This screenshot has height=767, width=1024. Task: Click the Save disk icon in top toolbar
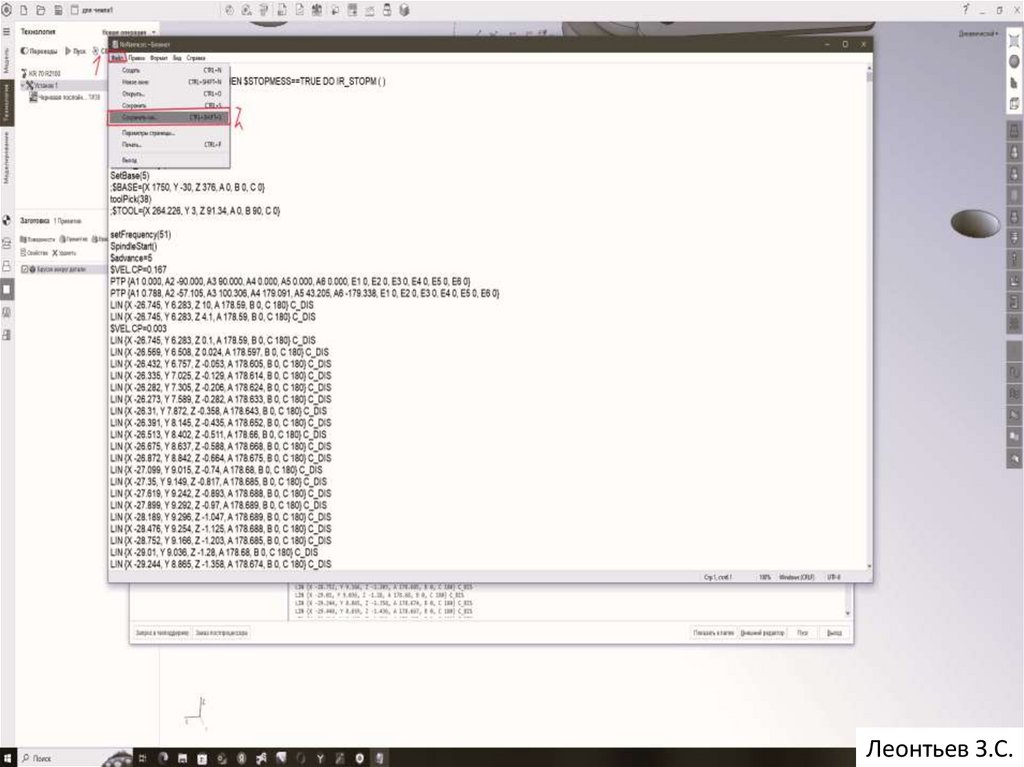(x=57, y=10)
